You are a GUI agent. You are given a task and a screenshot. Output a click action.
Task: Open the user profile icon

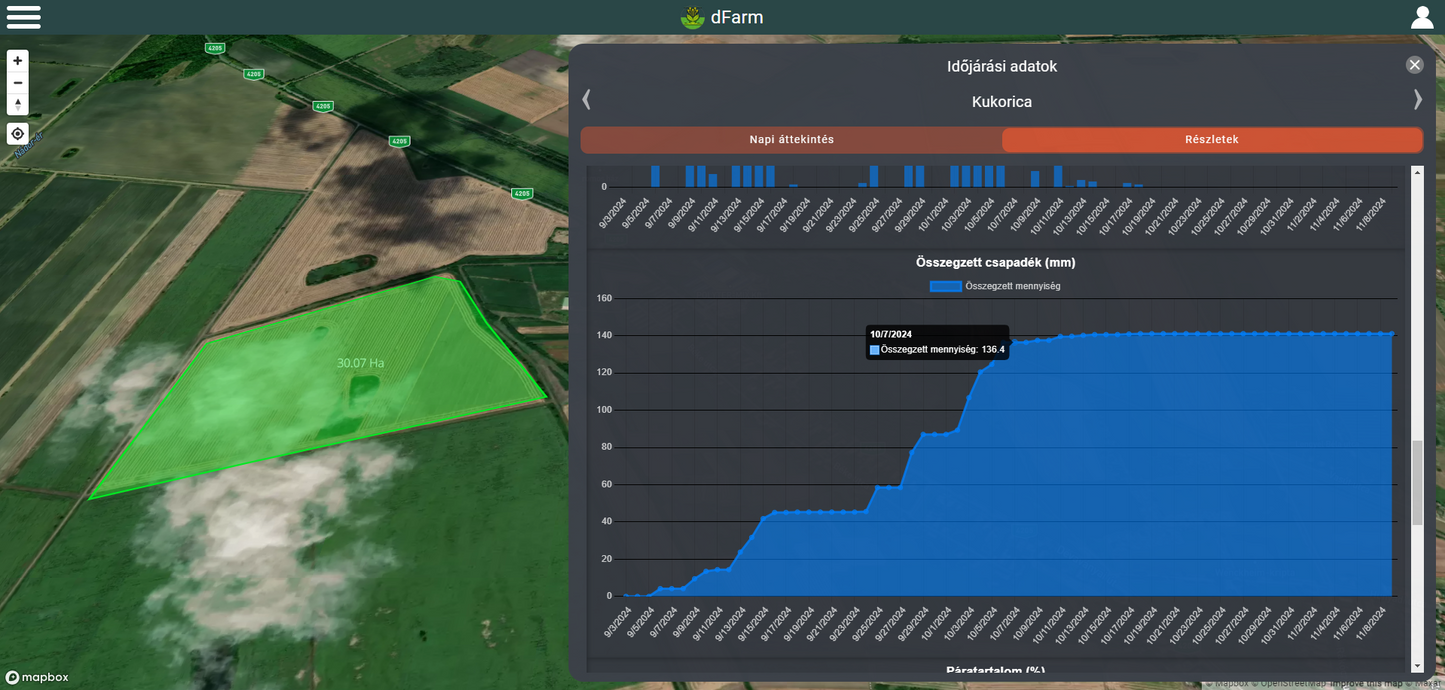1421,17
